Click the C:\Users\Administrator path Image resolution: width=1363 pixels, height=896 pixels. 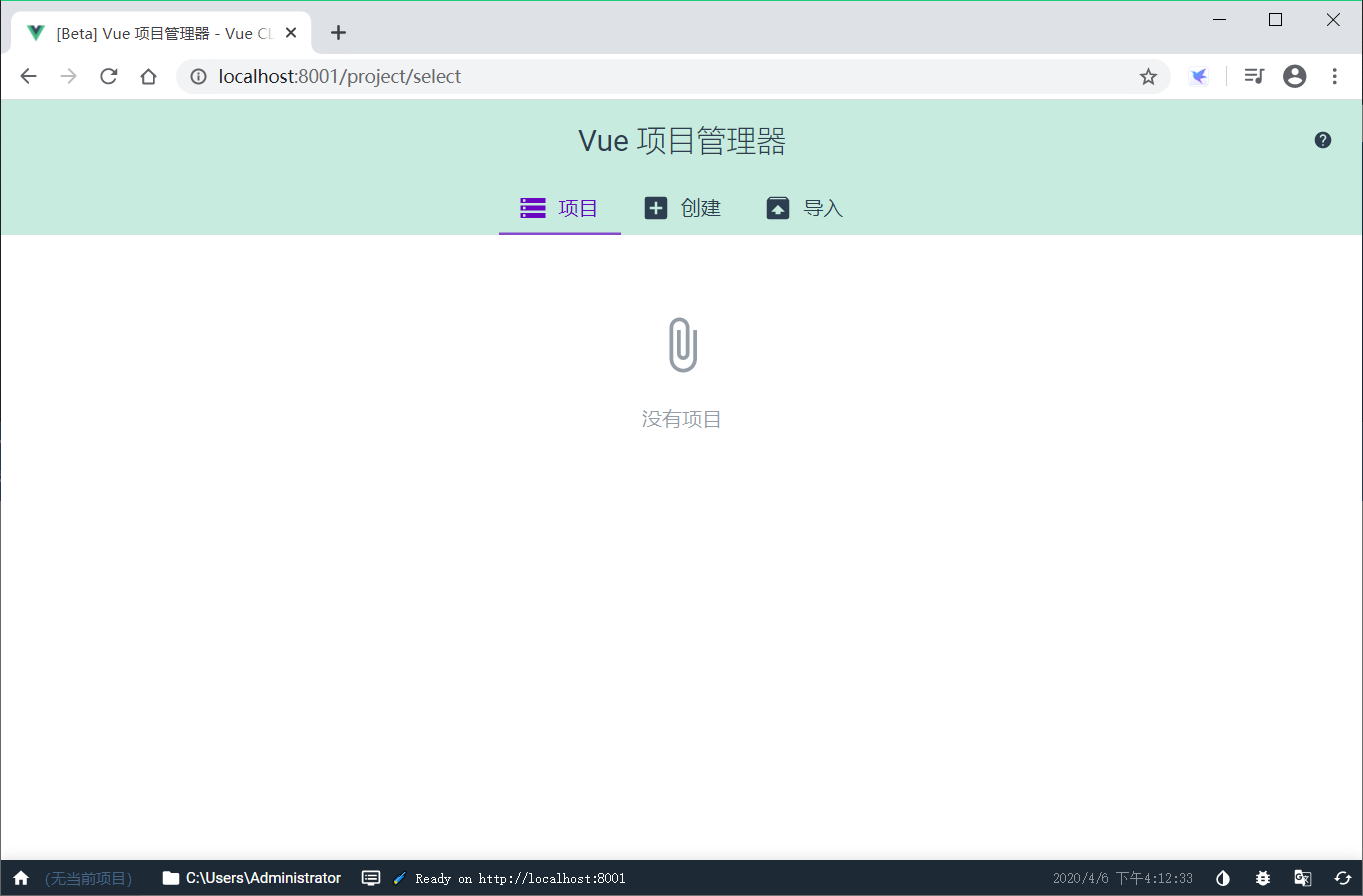pyautogui.click(x=263, y=878)
